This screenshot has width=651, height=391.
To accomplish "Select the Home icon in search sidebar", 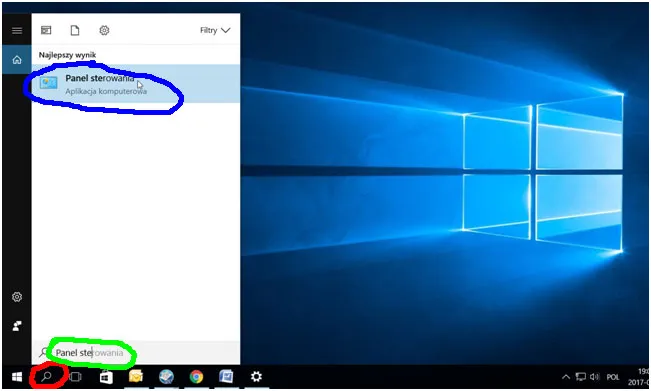I will tap(17, 60).
